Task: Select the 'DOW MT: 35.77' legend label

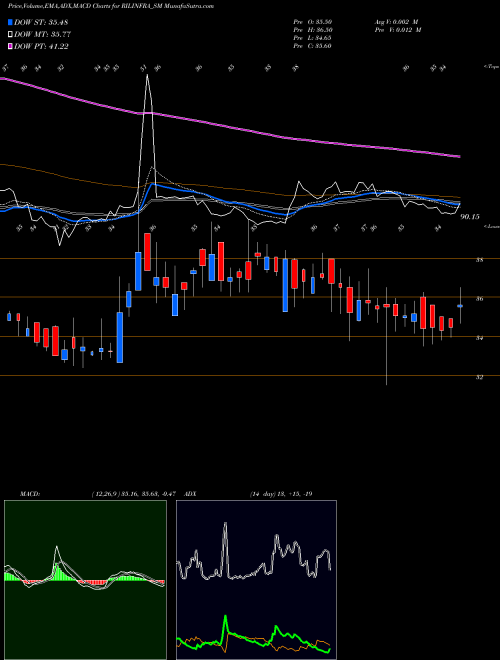Action: tap(42, 35)
